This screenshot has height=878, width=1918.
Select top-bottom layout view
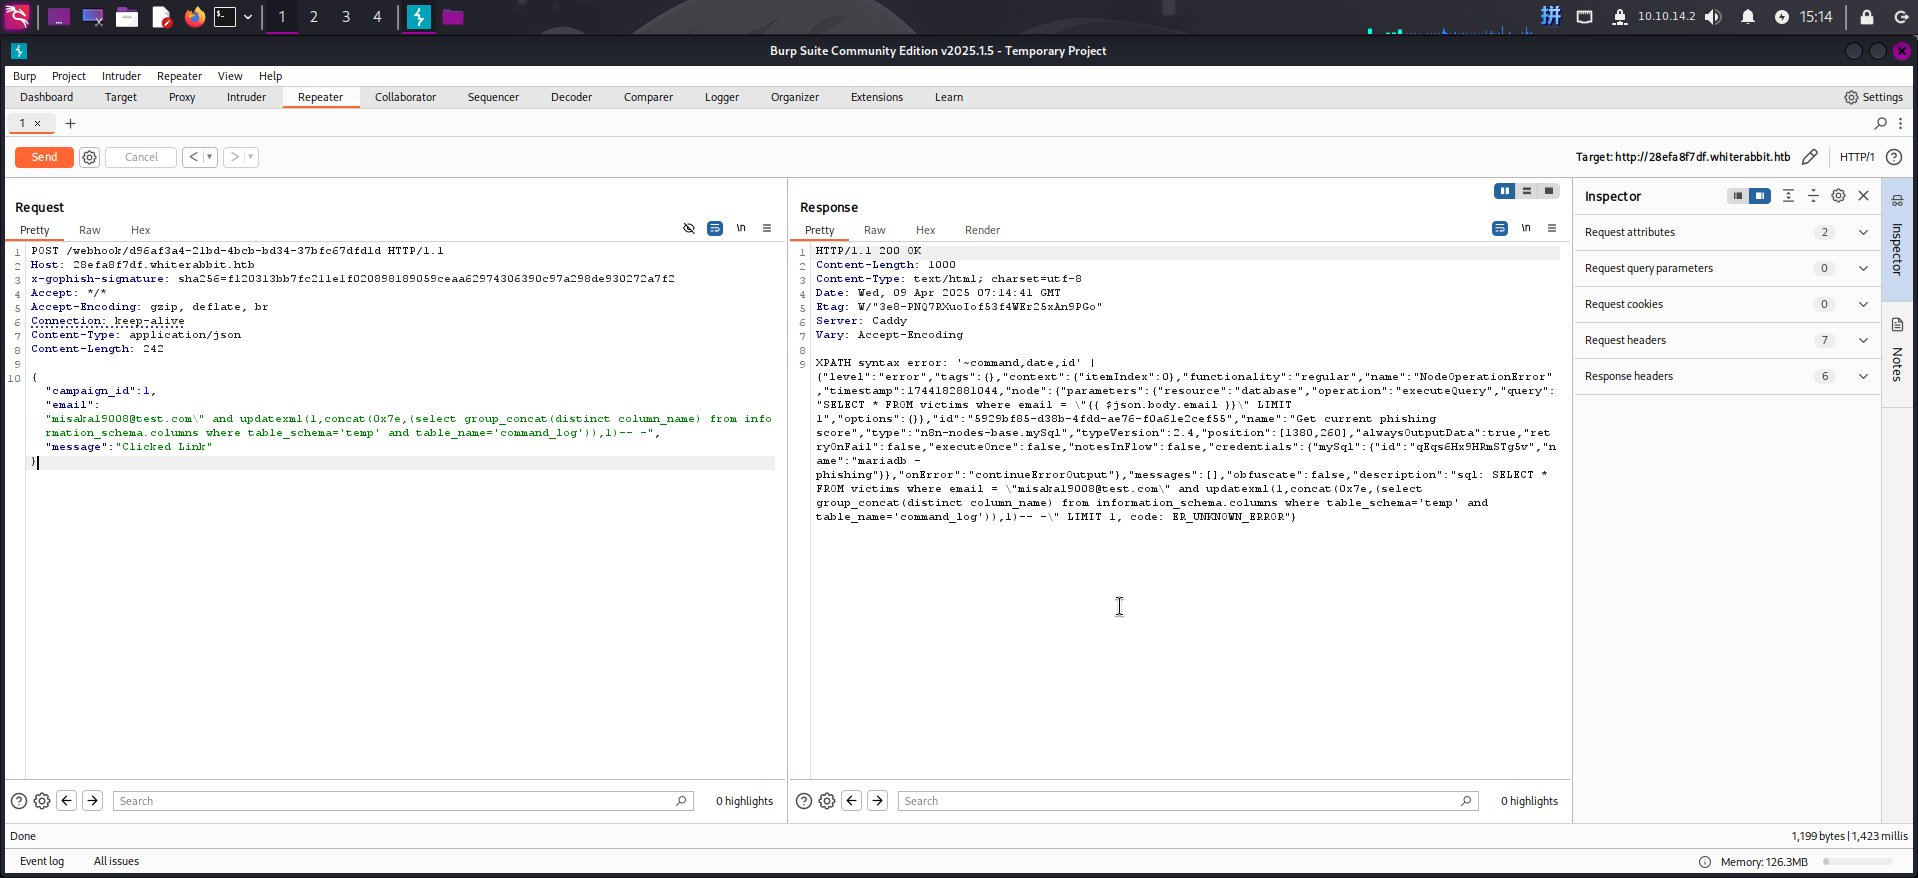click(x=1527, y=191)
